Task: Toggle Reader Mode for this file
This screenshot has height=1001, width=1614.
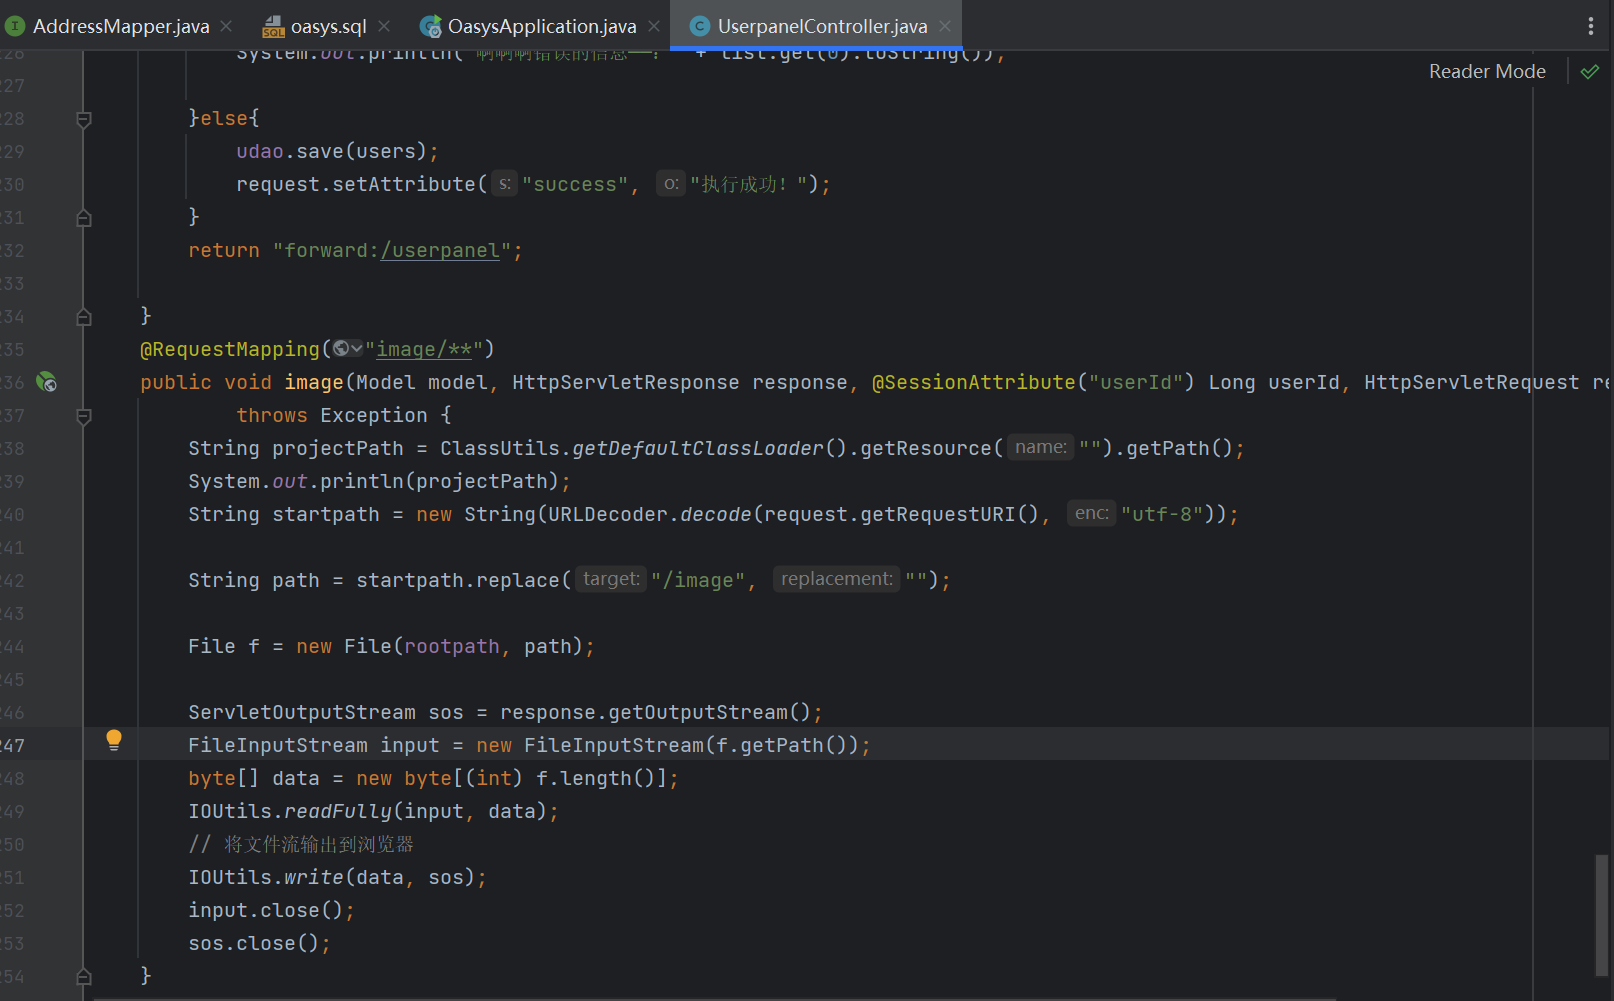Action: point(1486,72)
